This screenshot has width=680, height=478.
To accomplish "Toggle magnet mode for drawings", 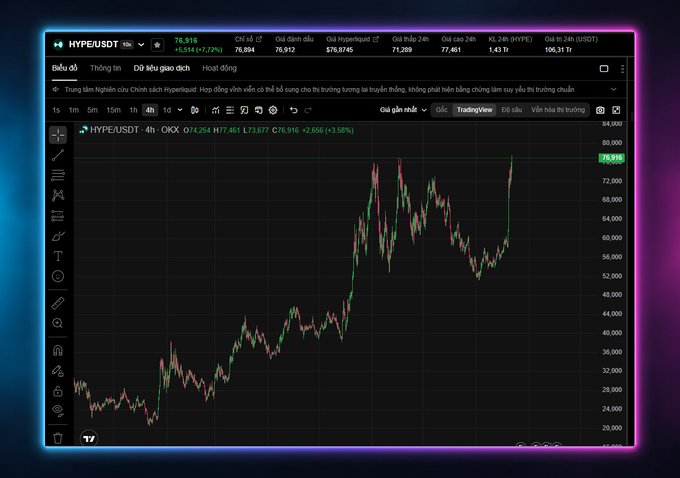I will click(58, 350).
